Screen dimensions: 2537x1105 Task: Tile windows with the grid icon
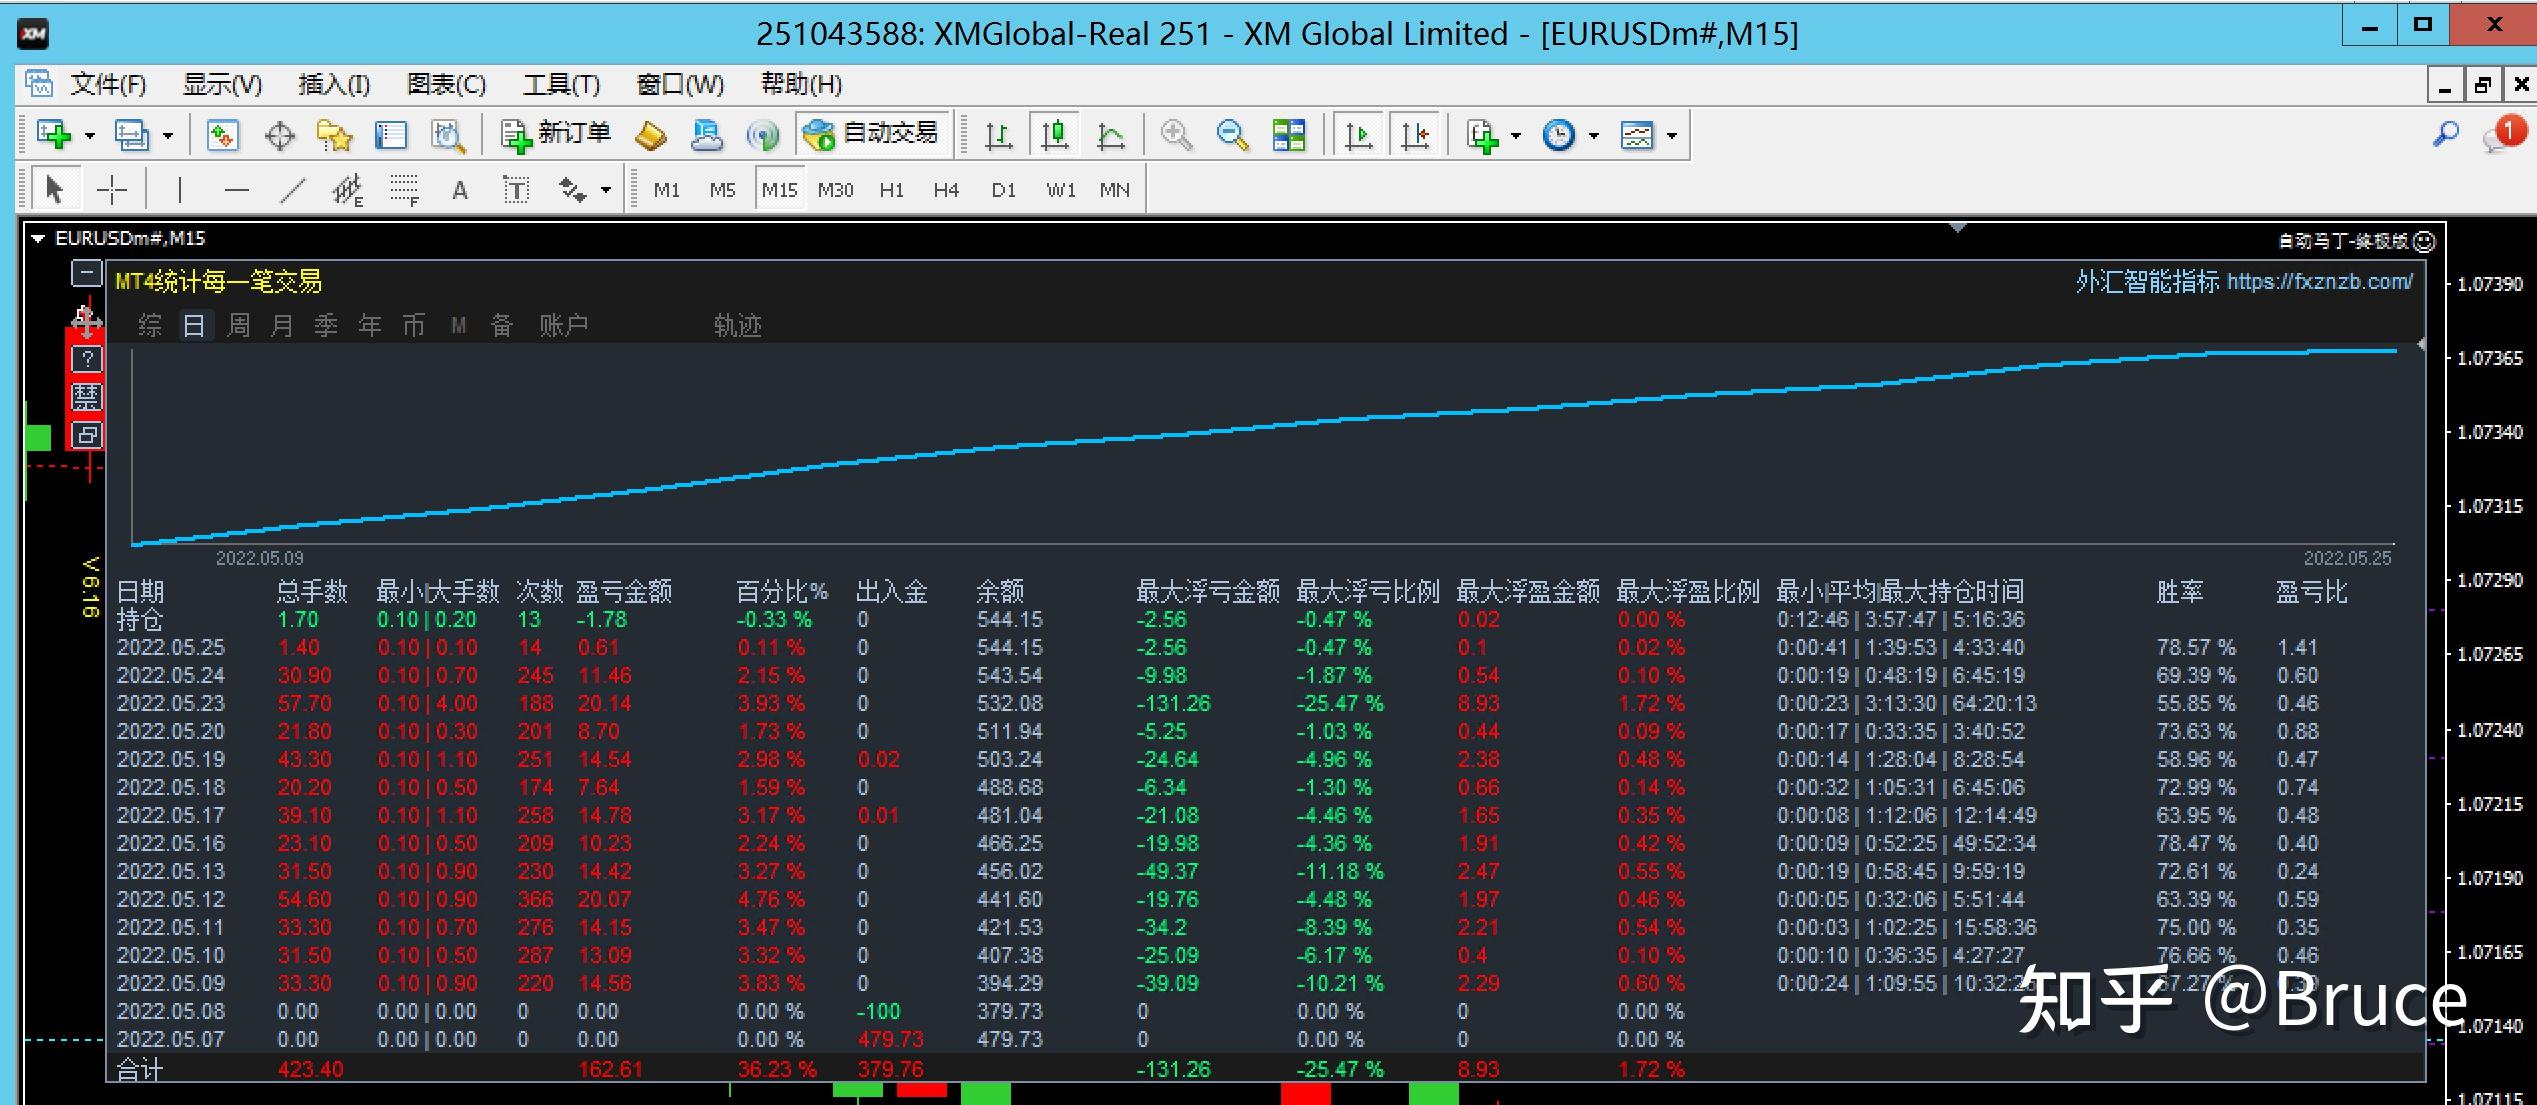[x=1288, y=135]
